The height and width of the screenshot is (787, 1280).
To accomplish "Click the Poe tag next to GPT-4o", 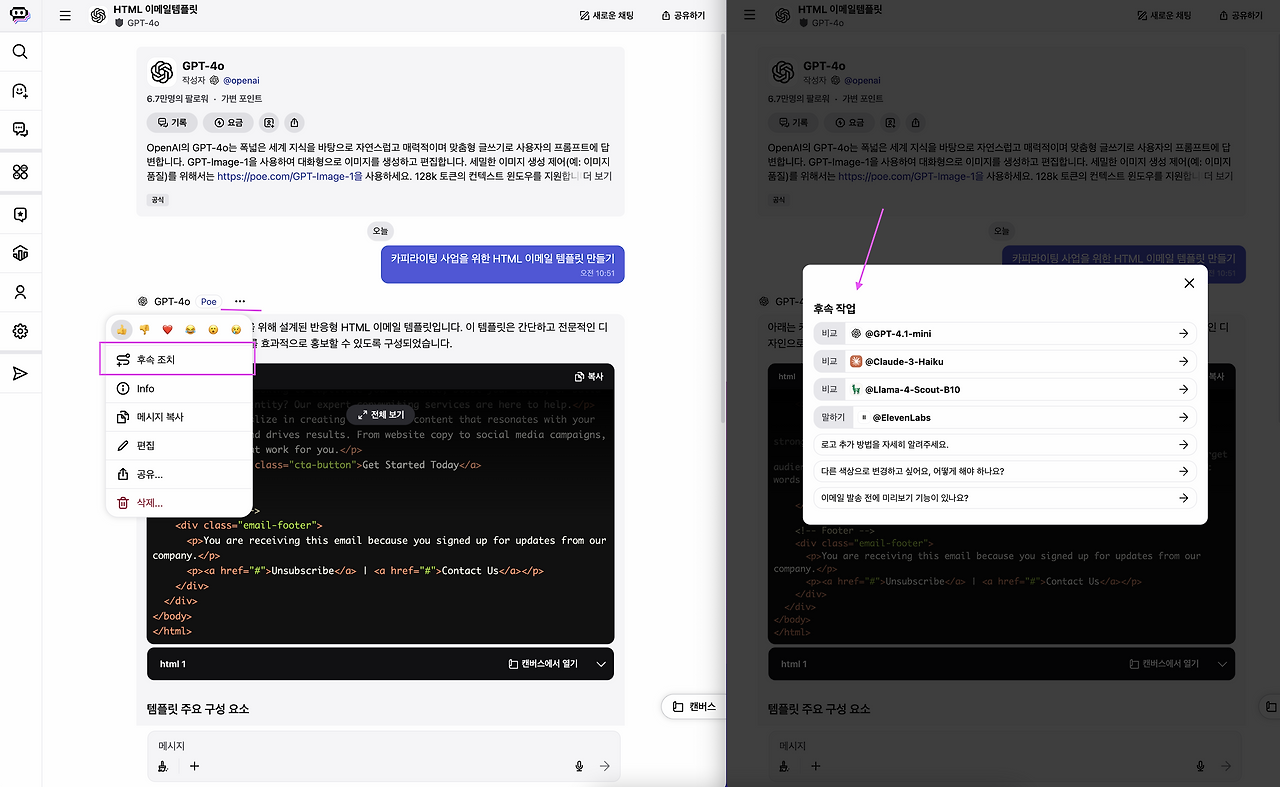I will pyautogui.click(x=208, y=301).
